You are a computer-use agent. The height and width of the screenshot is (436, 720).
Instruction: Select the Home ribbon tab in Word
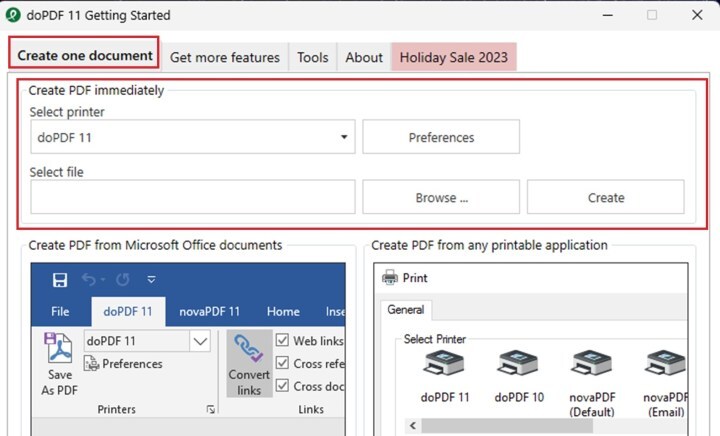point(283,312)
